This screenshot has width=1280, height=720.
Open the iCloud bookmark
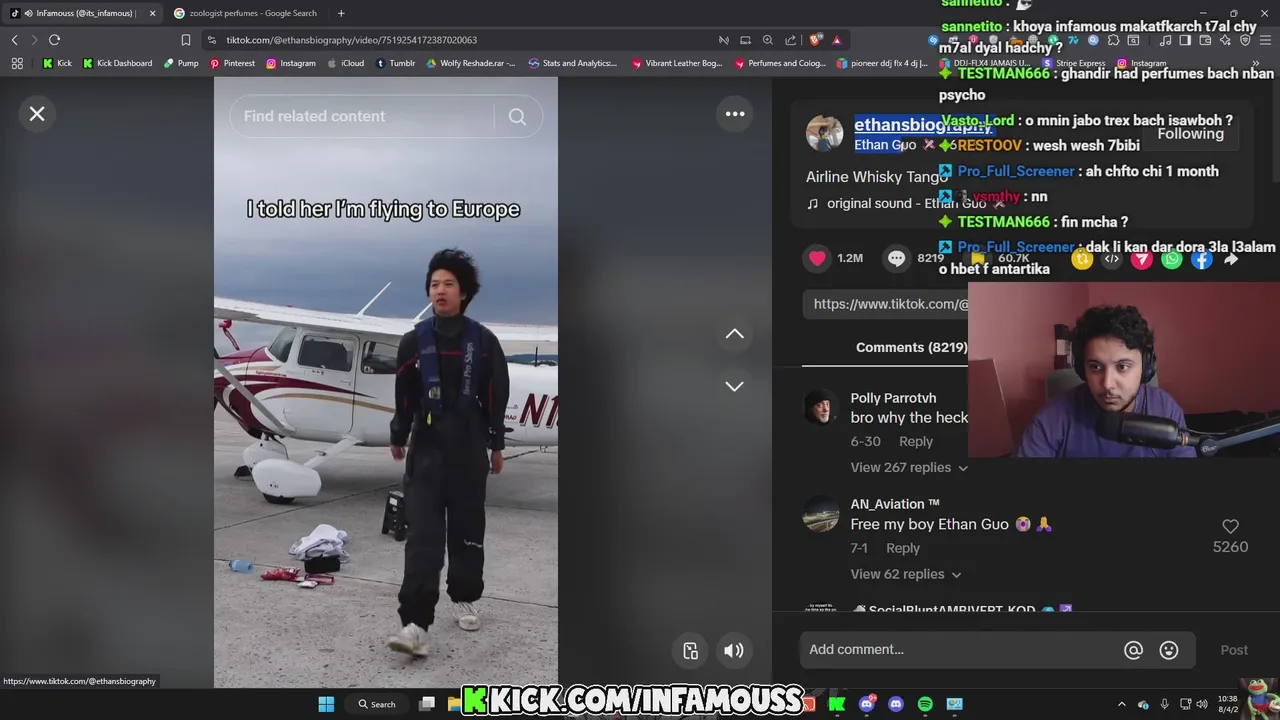click(x=346, y=63)
